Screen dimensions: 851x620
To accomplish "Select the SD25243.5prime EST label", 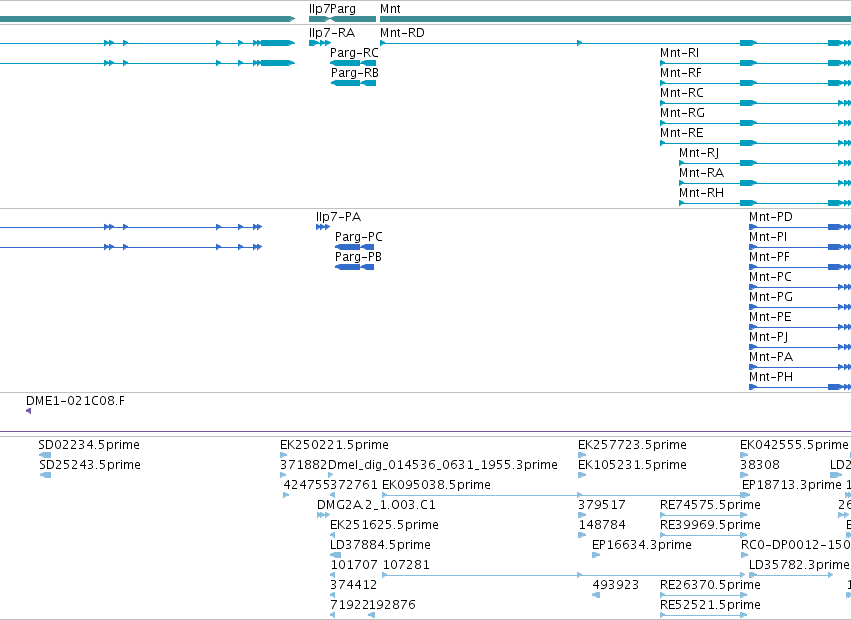I will [x=90, y=465].
